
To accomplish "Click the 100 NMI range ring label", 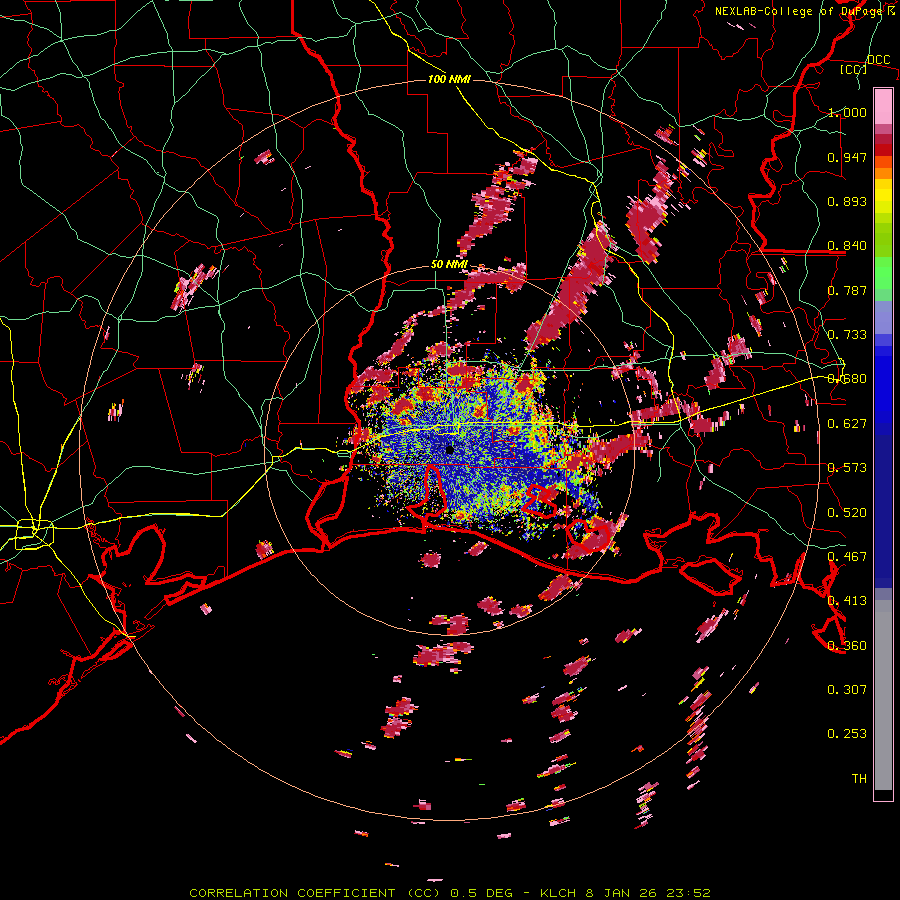I will (x=449, y=79).
